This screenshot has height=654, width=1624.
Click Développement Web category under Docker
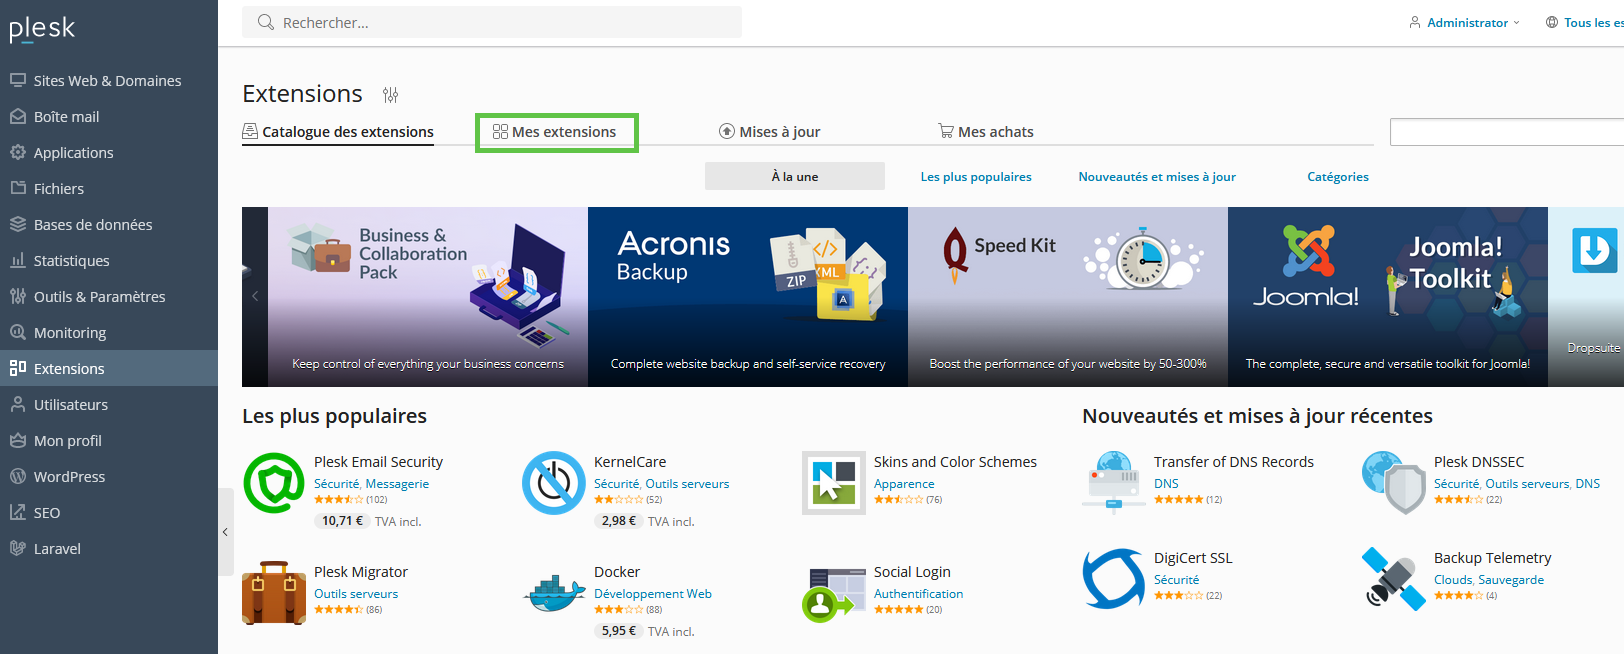coord(653,594)
